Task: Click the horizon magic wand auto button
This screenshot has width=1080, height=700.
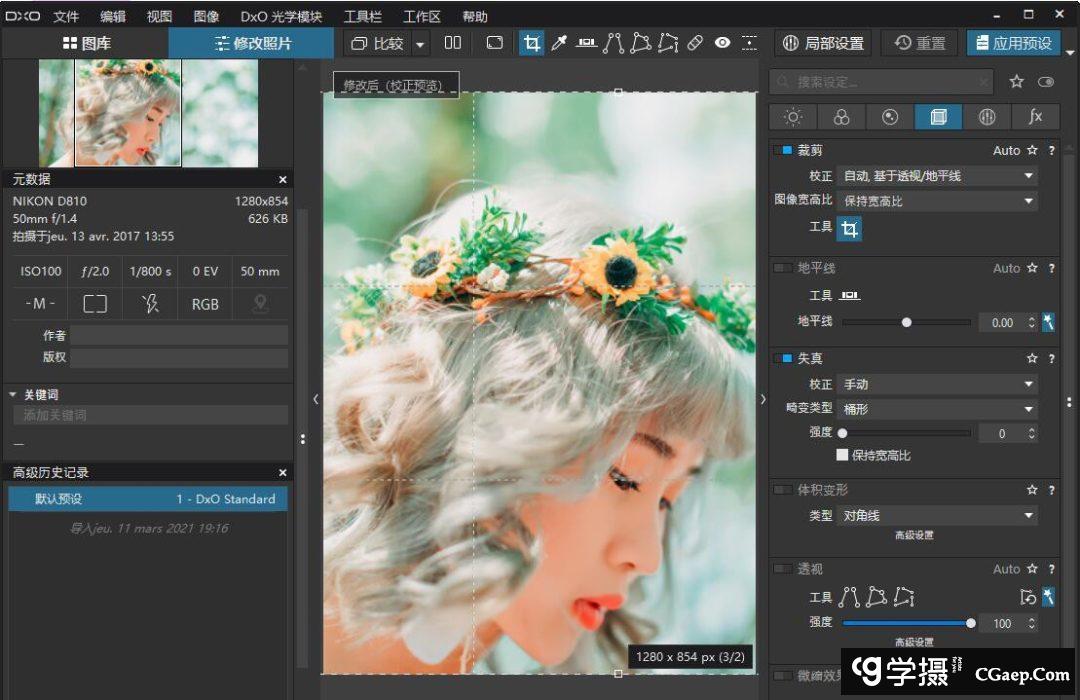Action: click(x=1048, y=322)
